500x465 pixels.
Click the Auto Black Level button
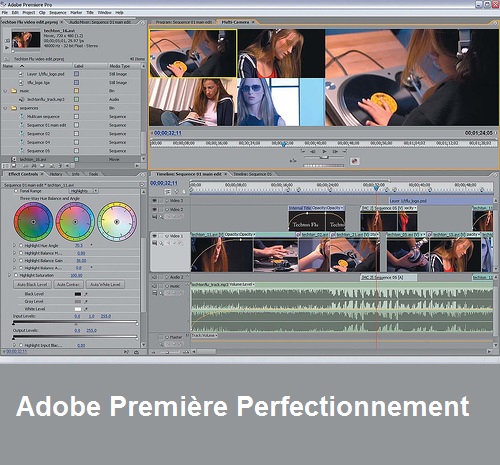(x=32, y=285)
